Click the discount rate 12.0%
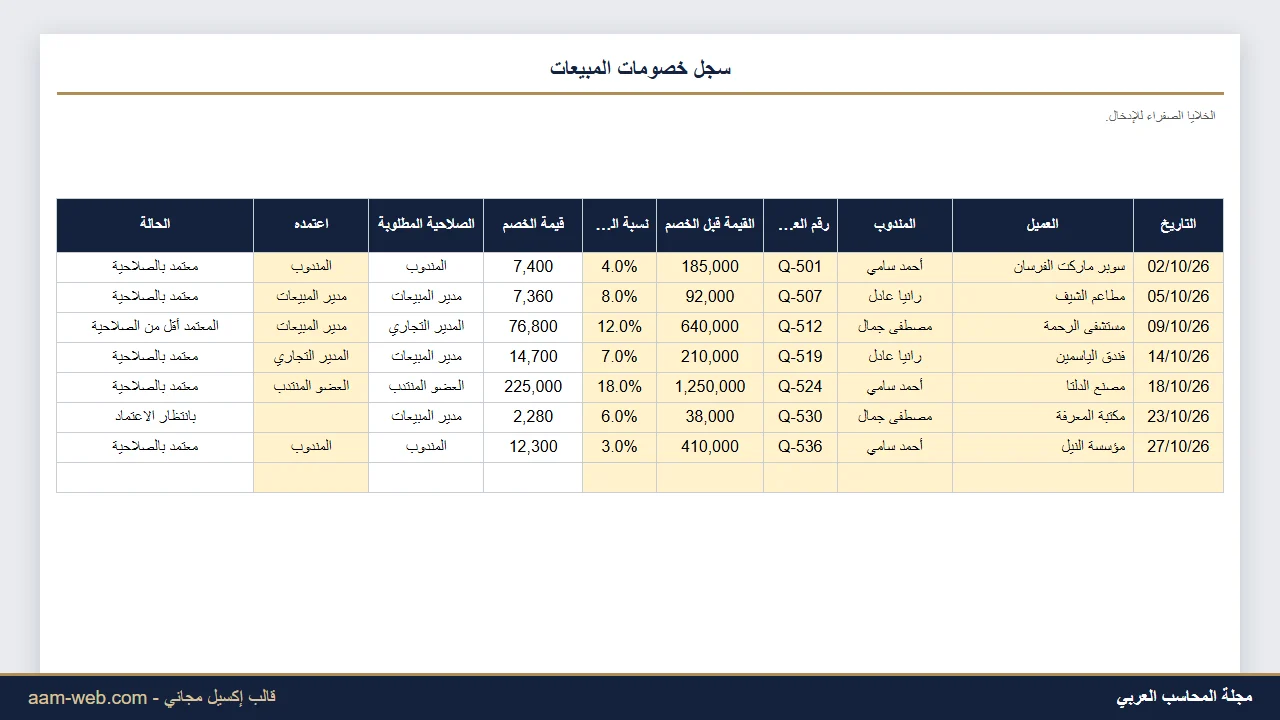1280x720 pixels. (619, 327)
